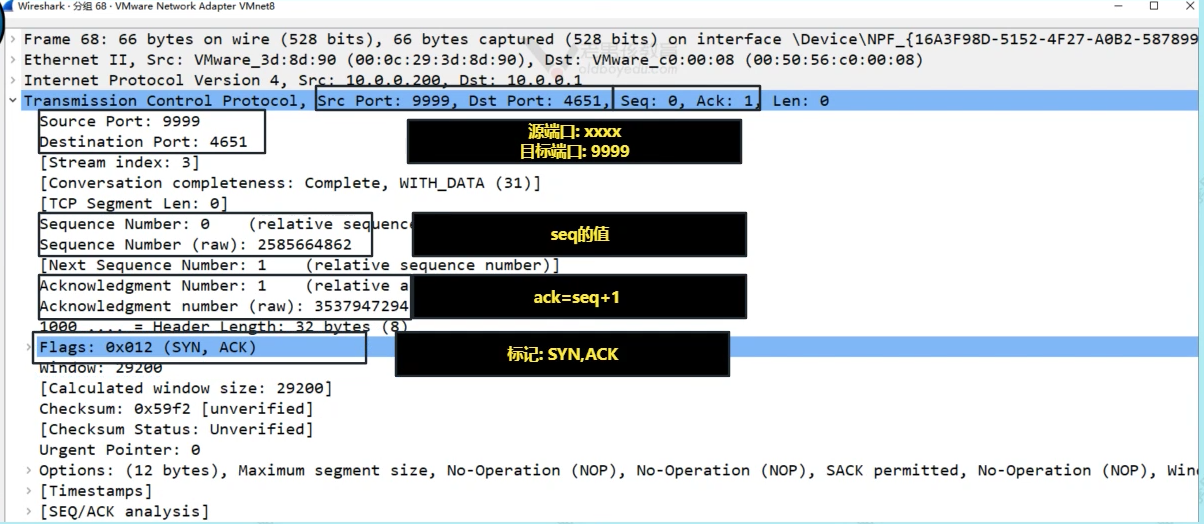
Task: Collapse the Transmission Control Protocol section
Action: pos(12,100)
